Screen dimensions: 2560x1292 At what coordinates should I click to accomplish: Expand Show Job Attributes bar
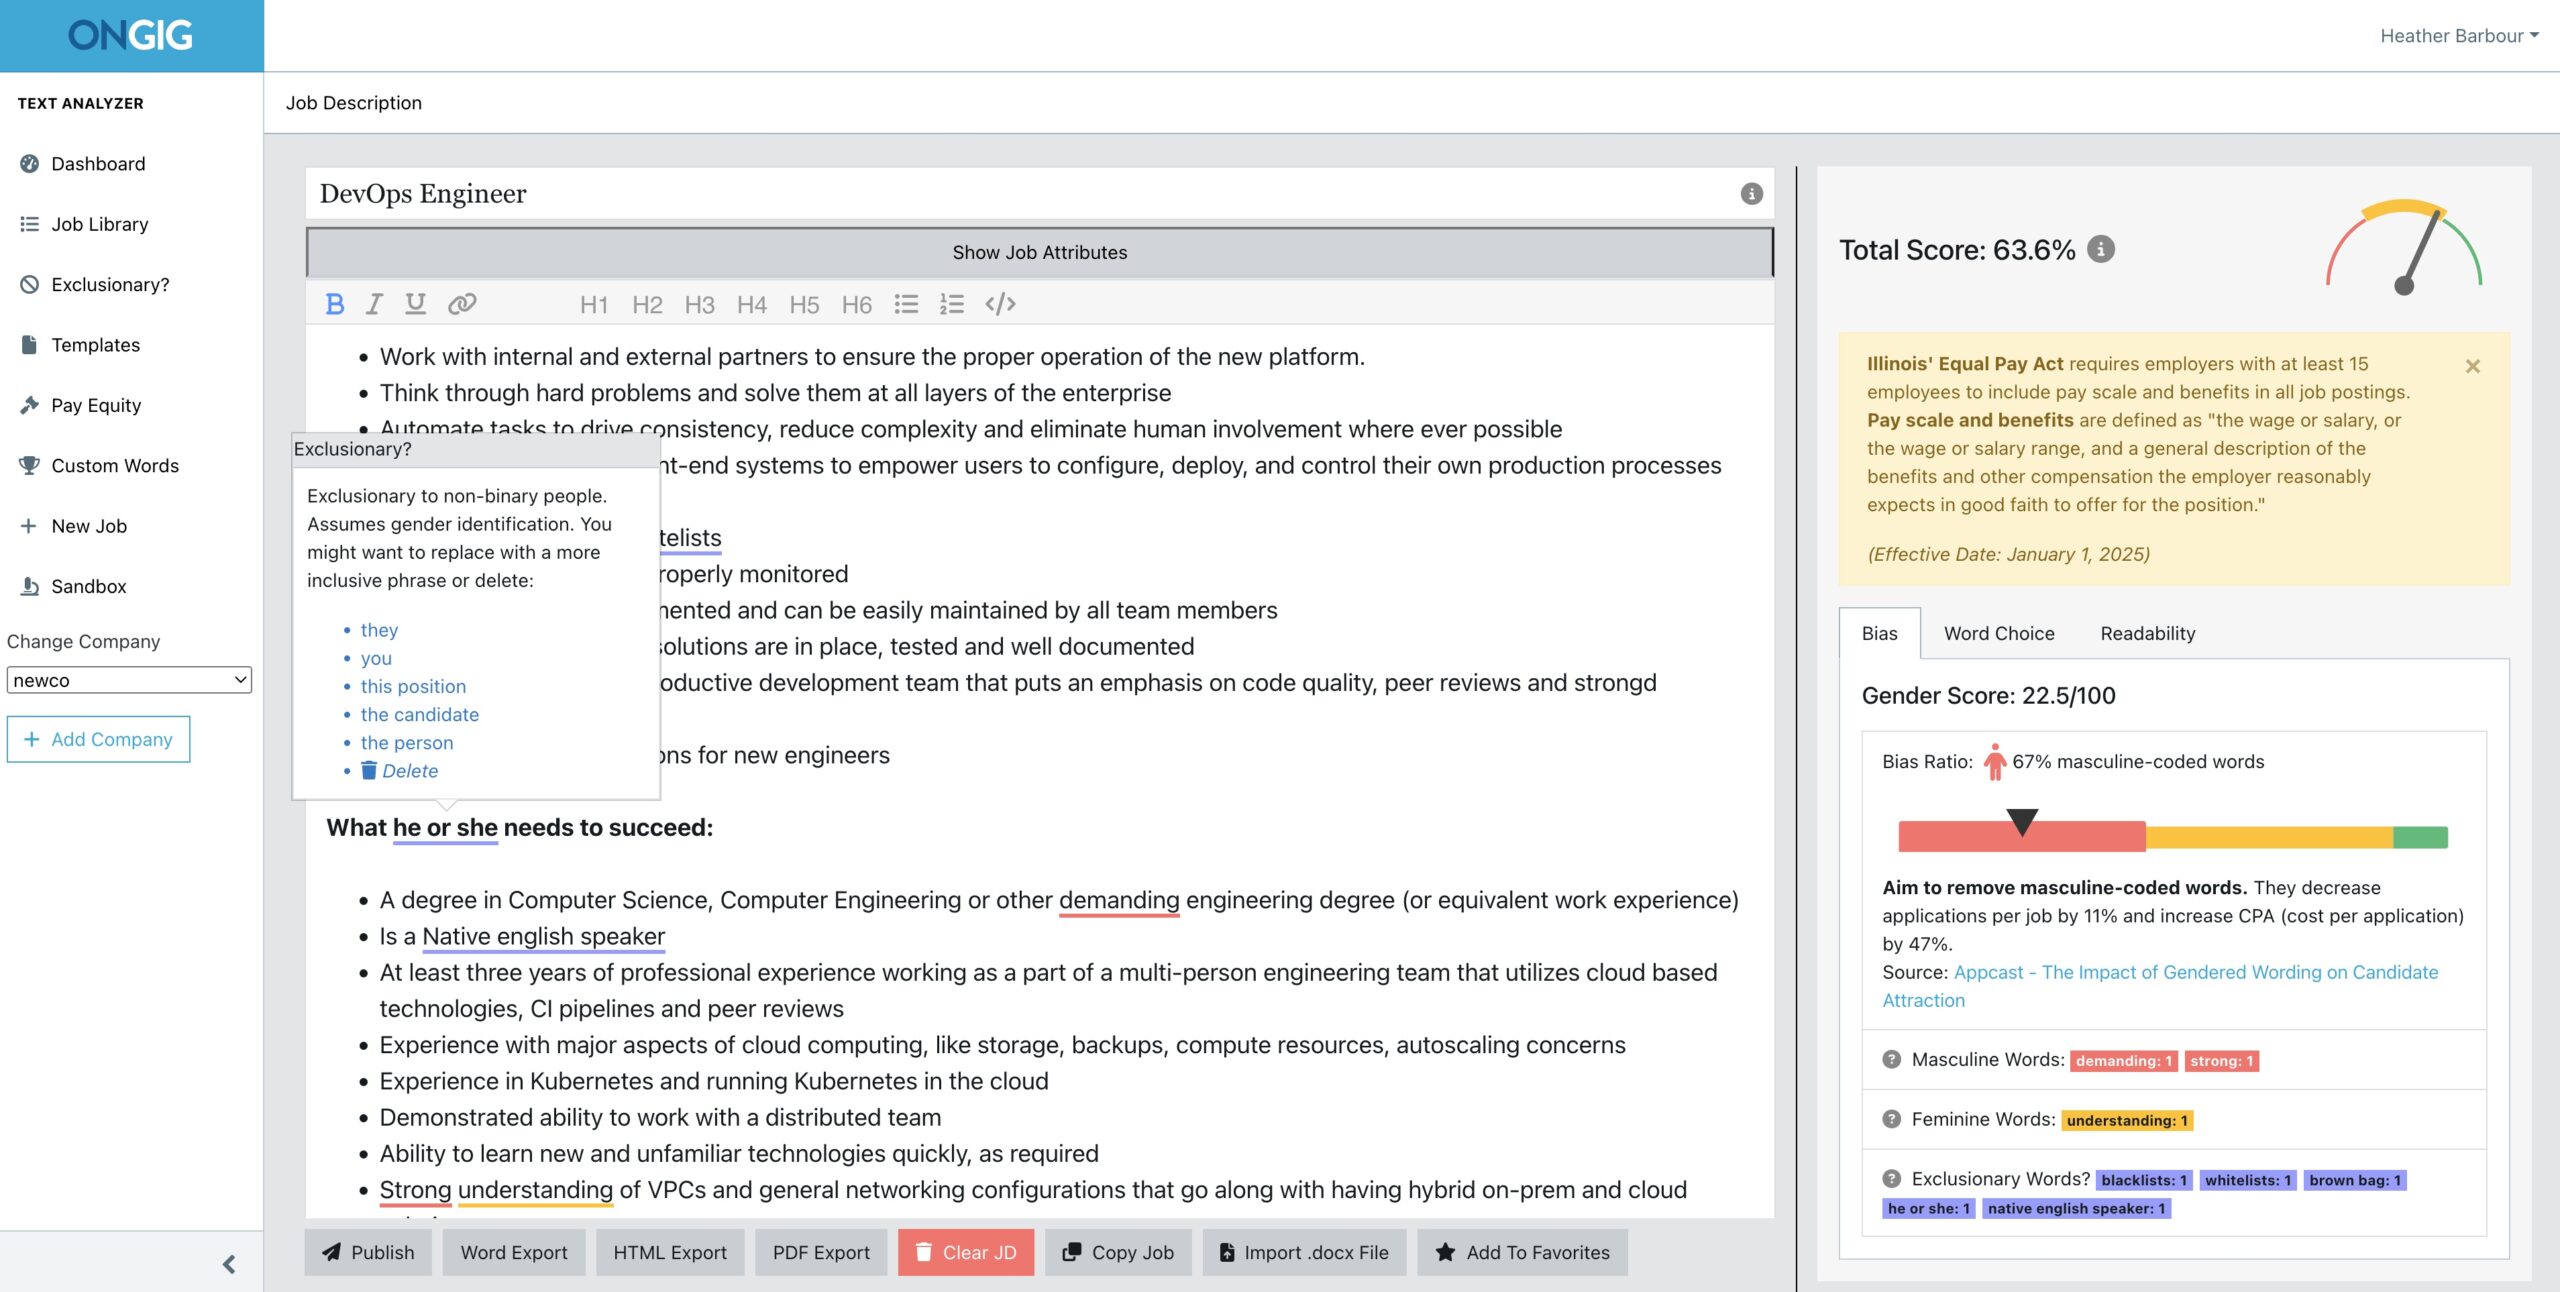1039,253
